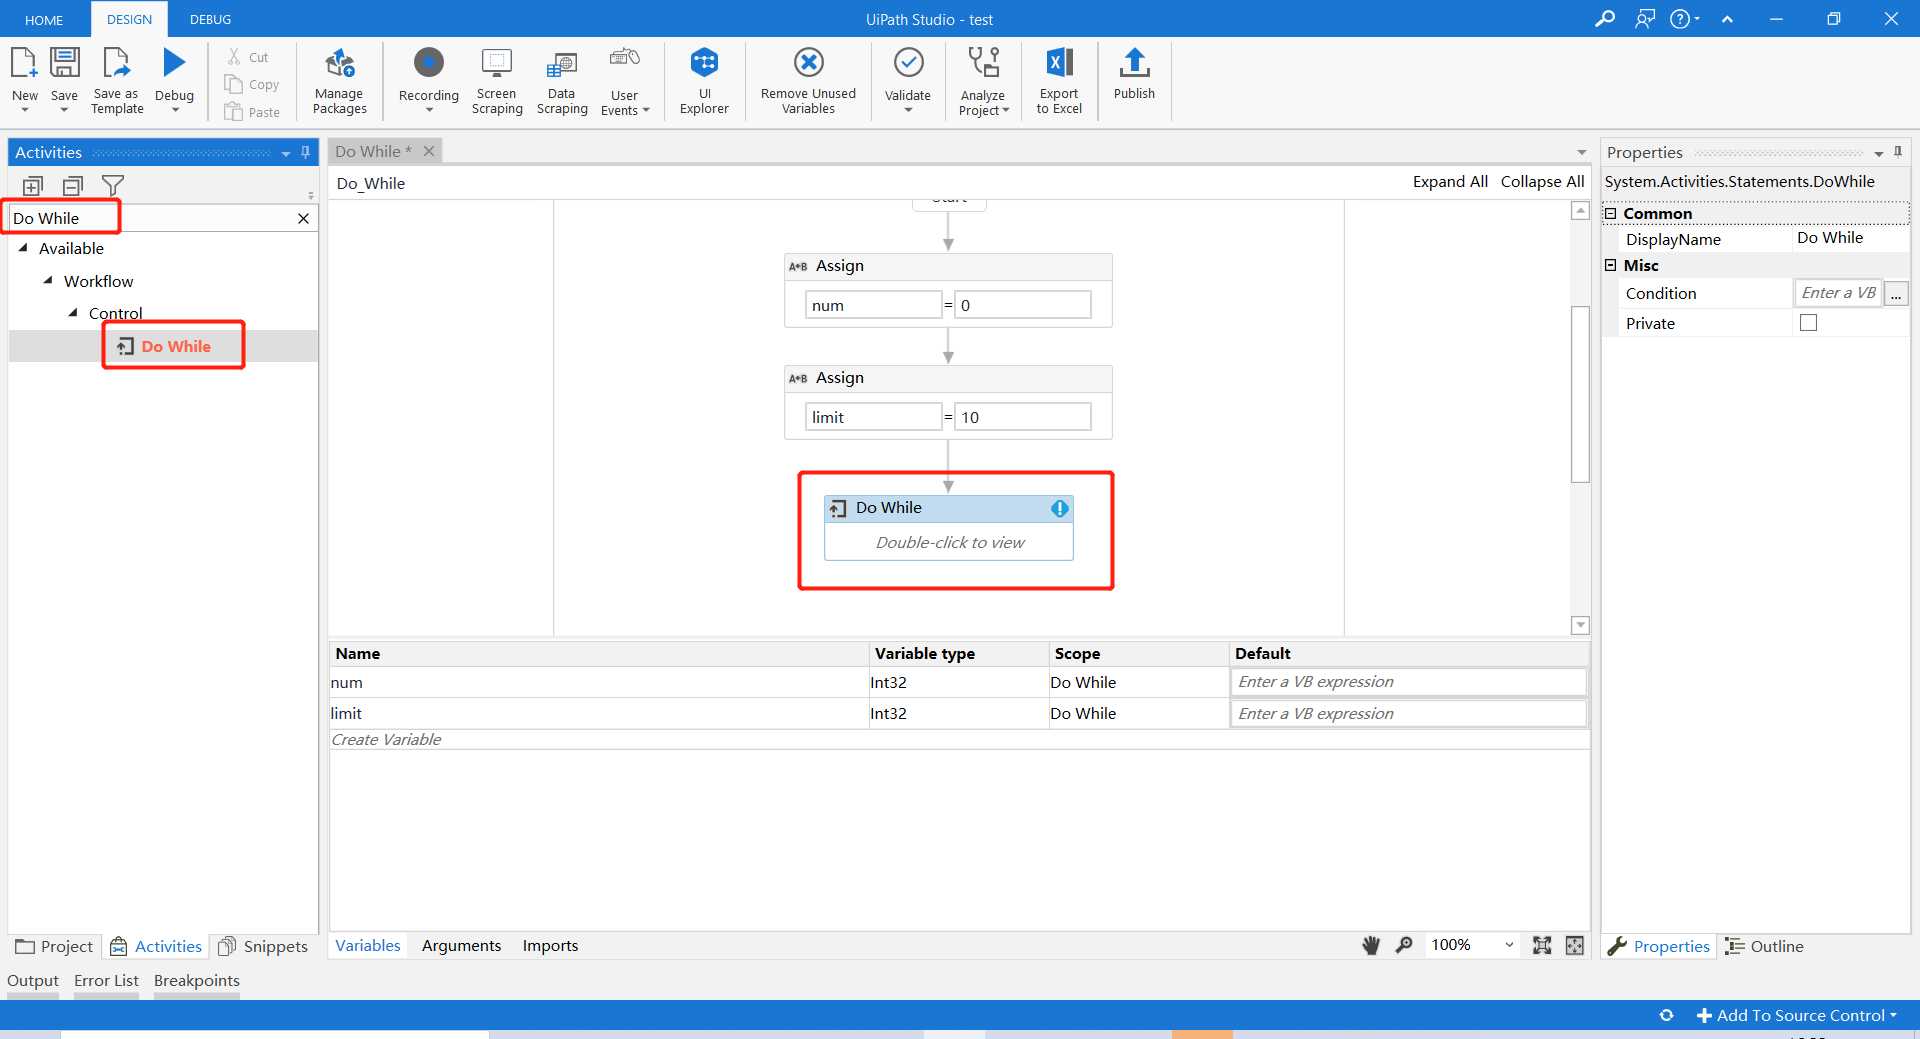Open the Arguments tab
Image resolution: width=1920 pixels, height=1039 pixels.
click(461, 945)
